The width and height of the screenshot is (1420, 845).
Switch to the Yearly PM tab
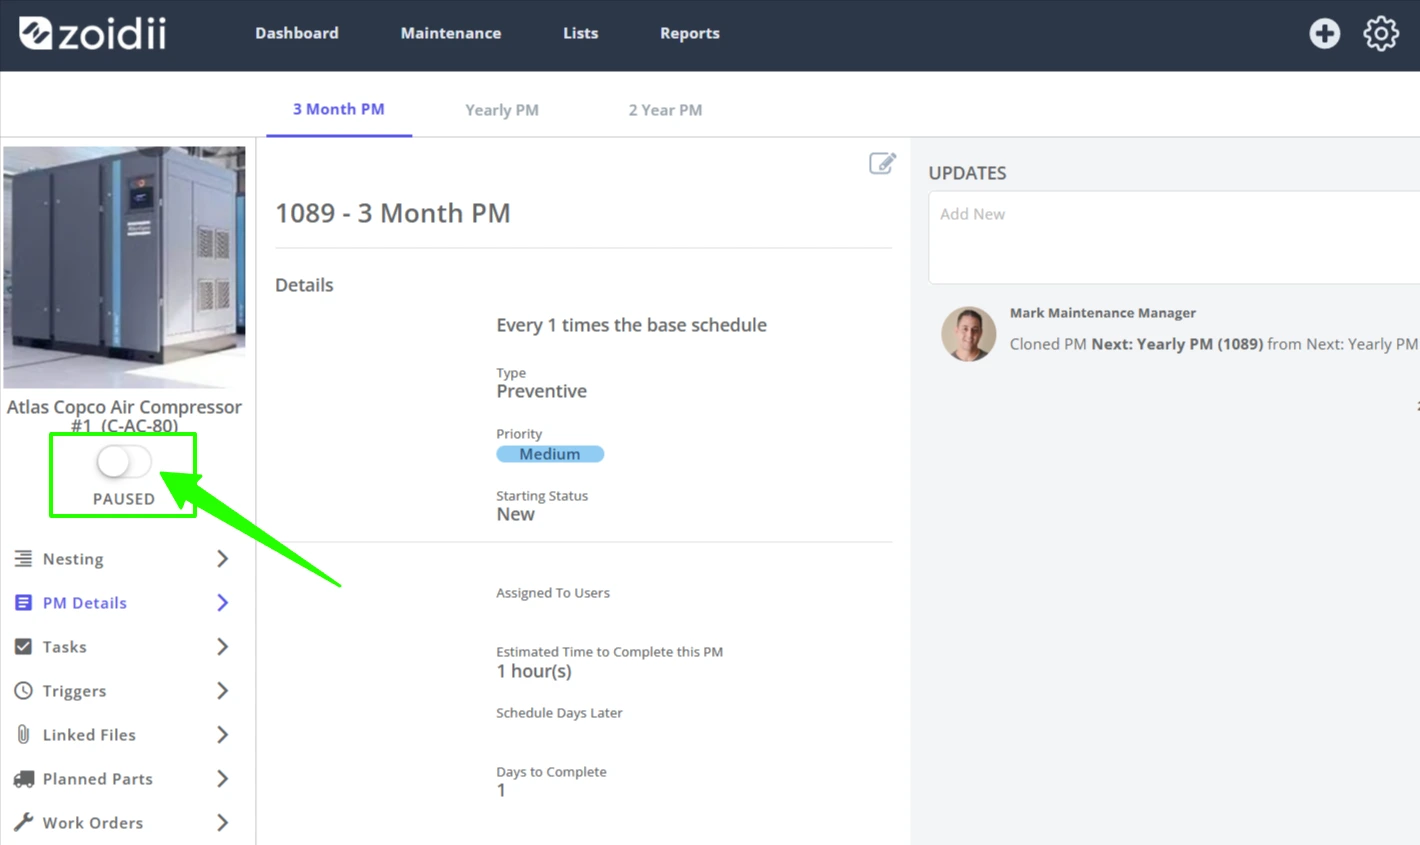[x=502, y=110]
